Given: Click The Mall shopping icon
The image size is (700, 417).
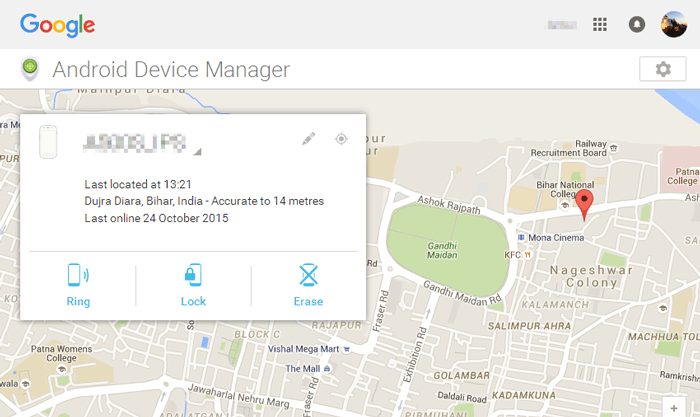Looking at the screenshot, I should pyautogui.click(x=327, y=369).
